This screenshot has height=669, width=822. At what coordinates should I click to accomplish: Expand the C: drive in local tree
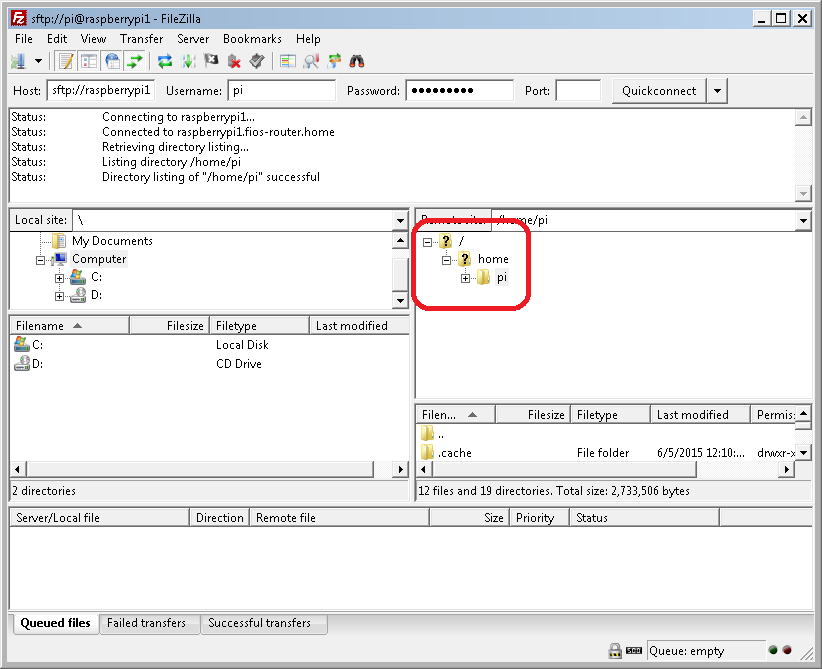59,278
